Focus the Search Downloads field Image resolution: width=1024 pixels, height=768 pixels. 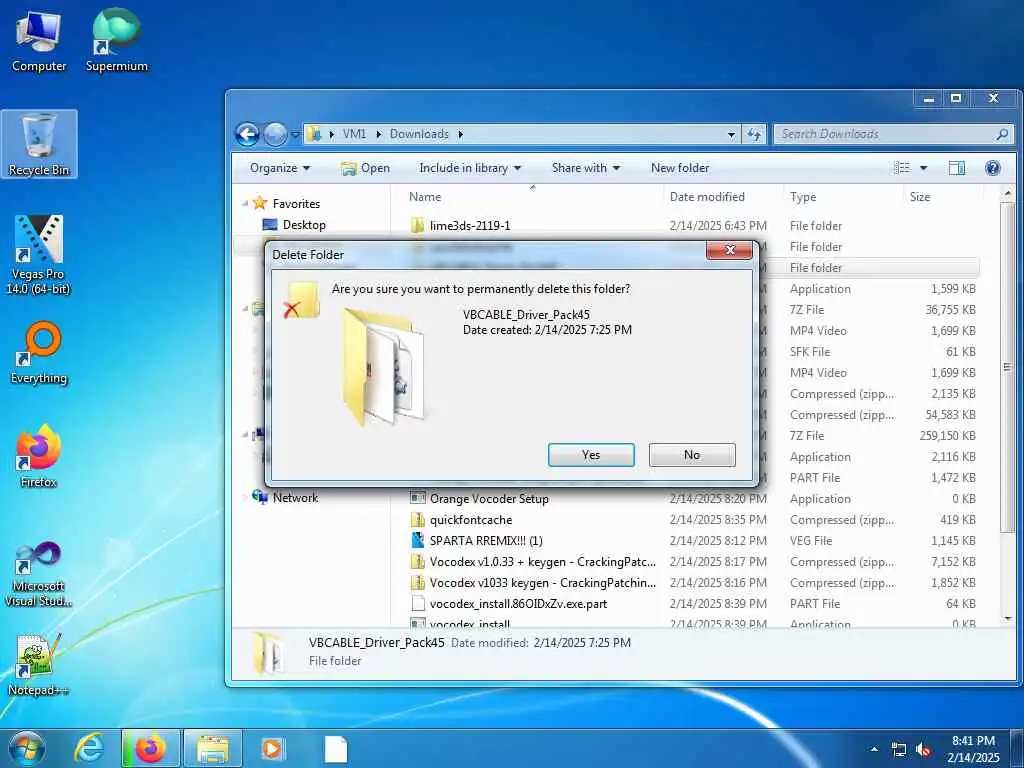pyautogui.click(x=893, y=134)
